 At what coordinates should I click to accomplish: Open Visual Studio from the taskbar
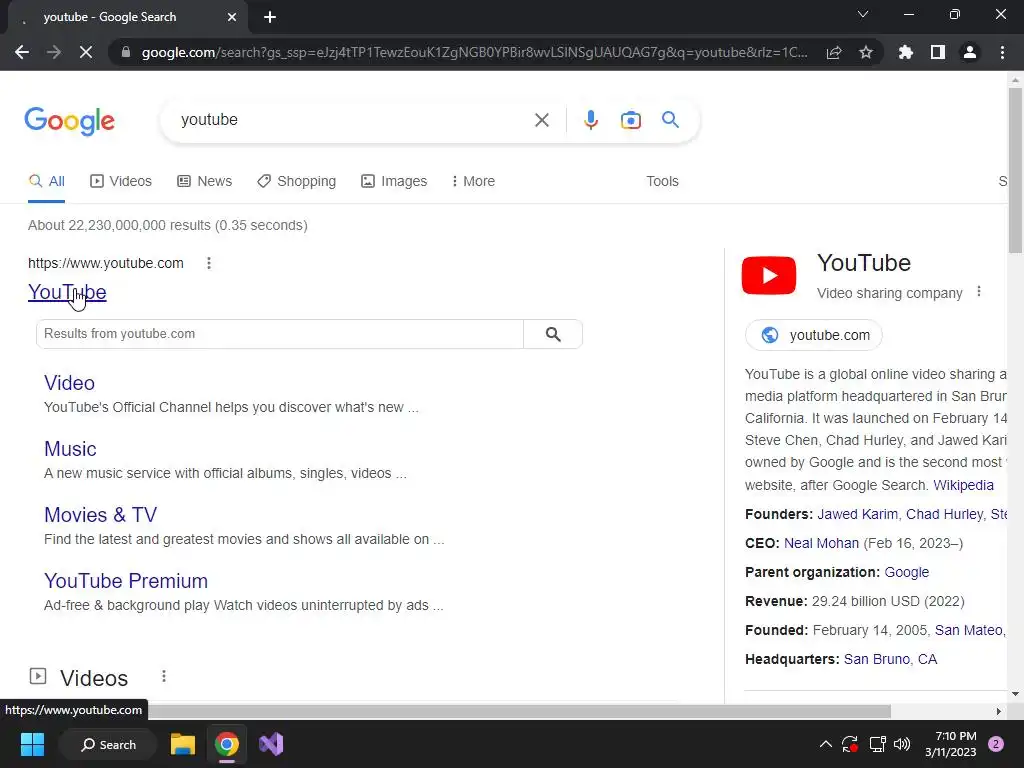(x=271, y=744)
